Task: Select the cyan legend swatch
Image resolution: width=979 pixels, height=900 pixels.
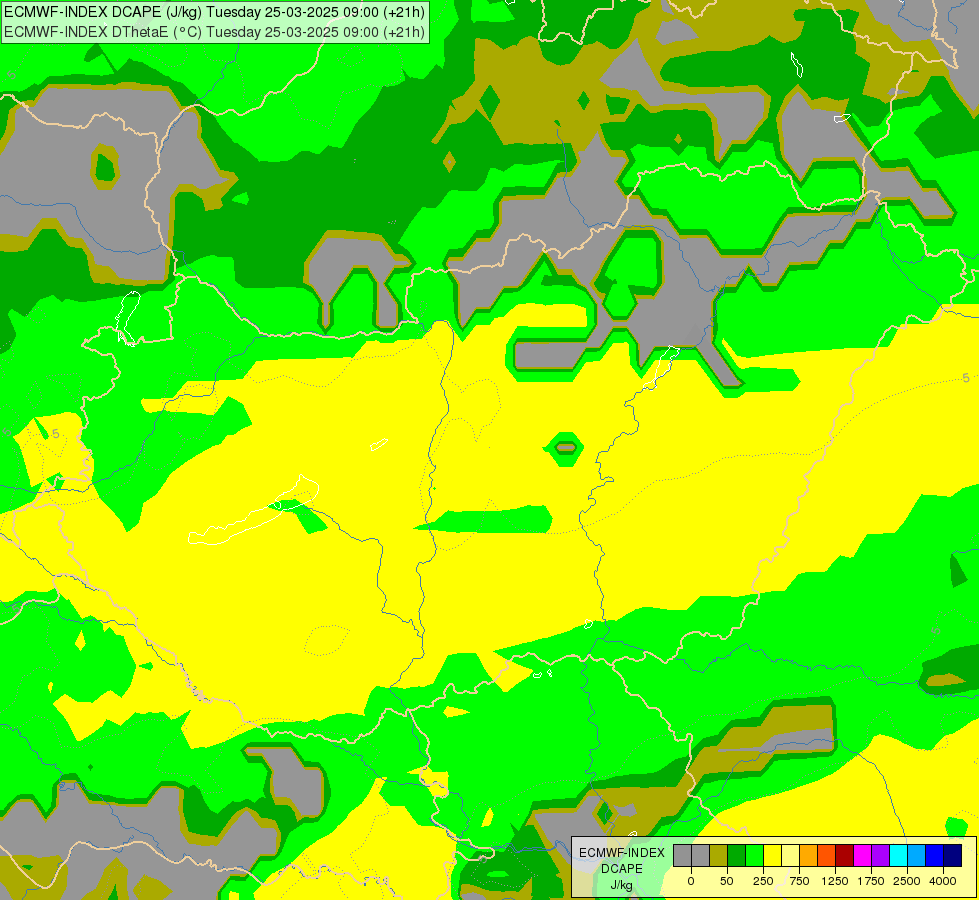Action: 899,856
